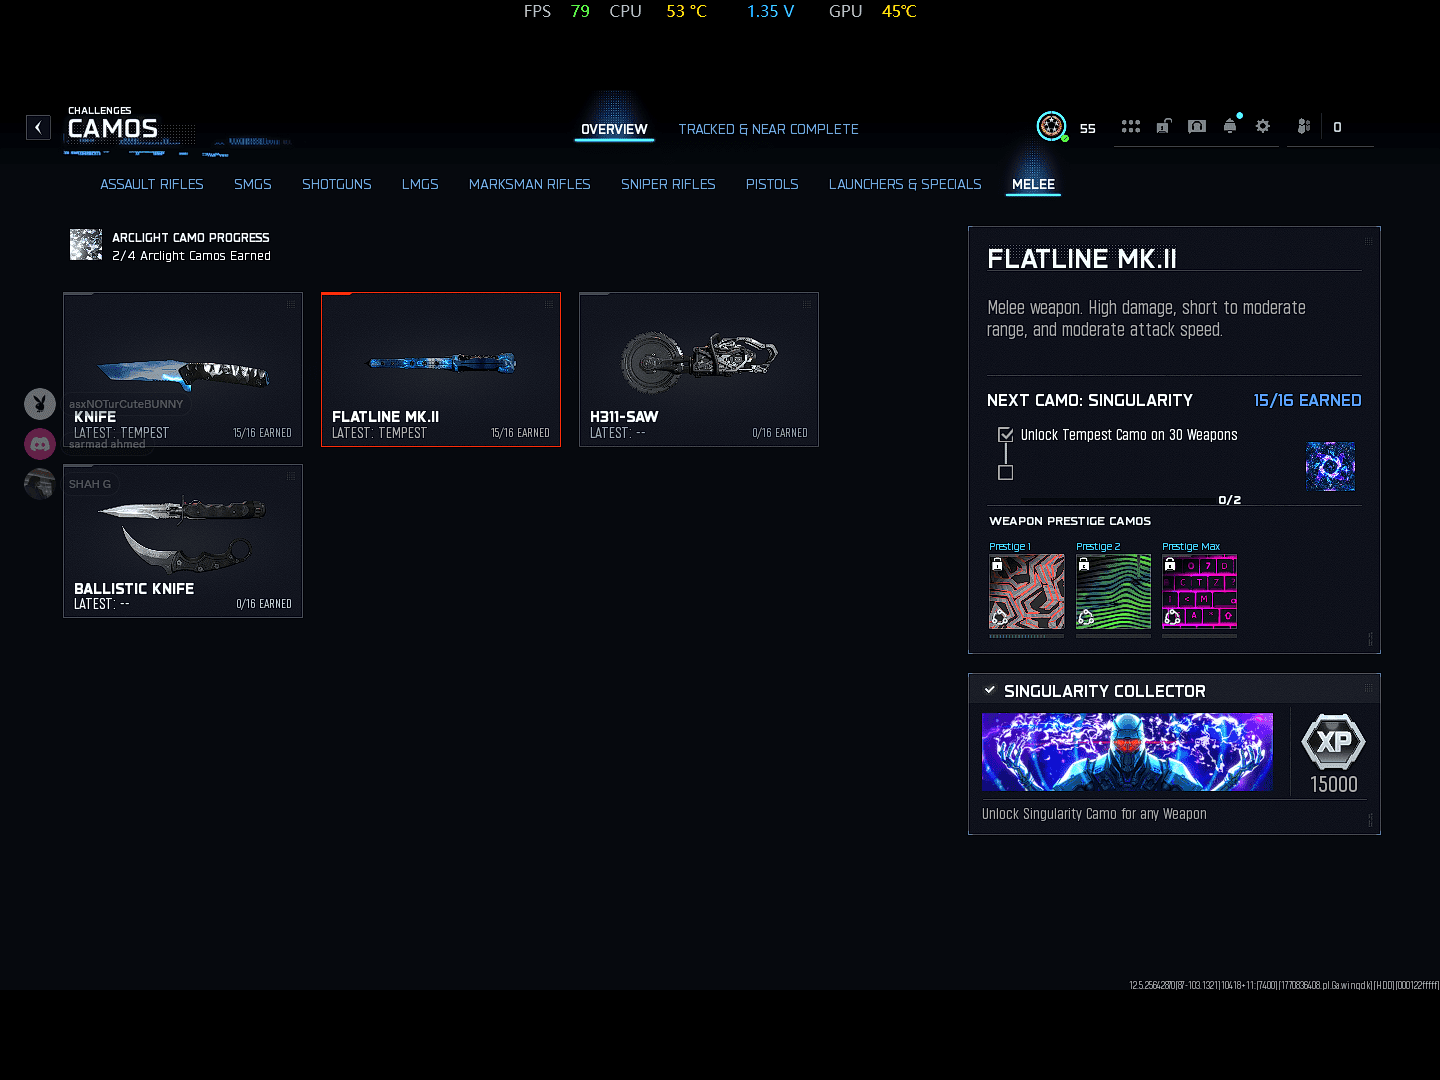Open the social party members icon

pos(1303,127)
